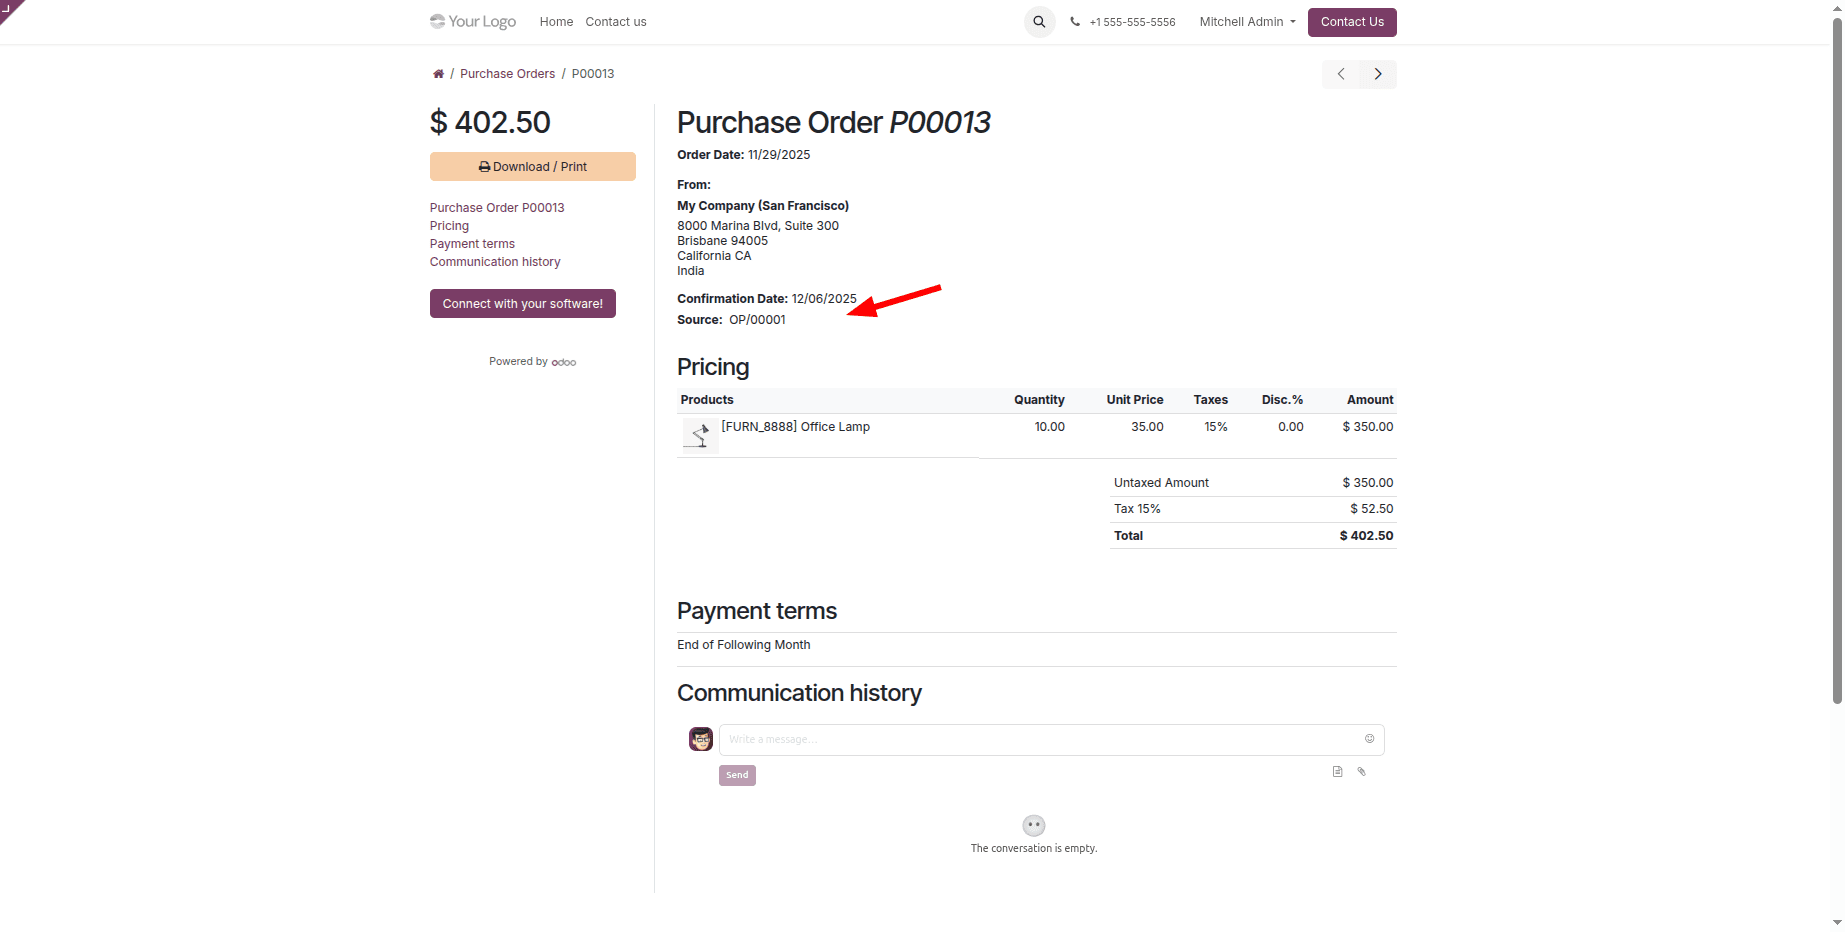The image size is (1845, 932).
Task: Open the emoji picker in the message box
Action: click(1369, 739)
